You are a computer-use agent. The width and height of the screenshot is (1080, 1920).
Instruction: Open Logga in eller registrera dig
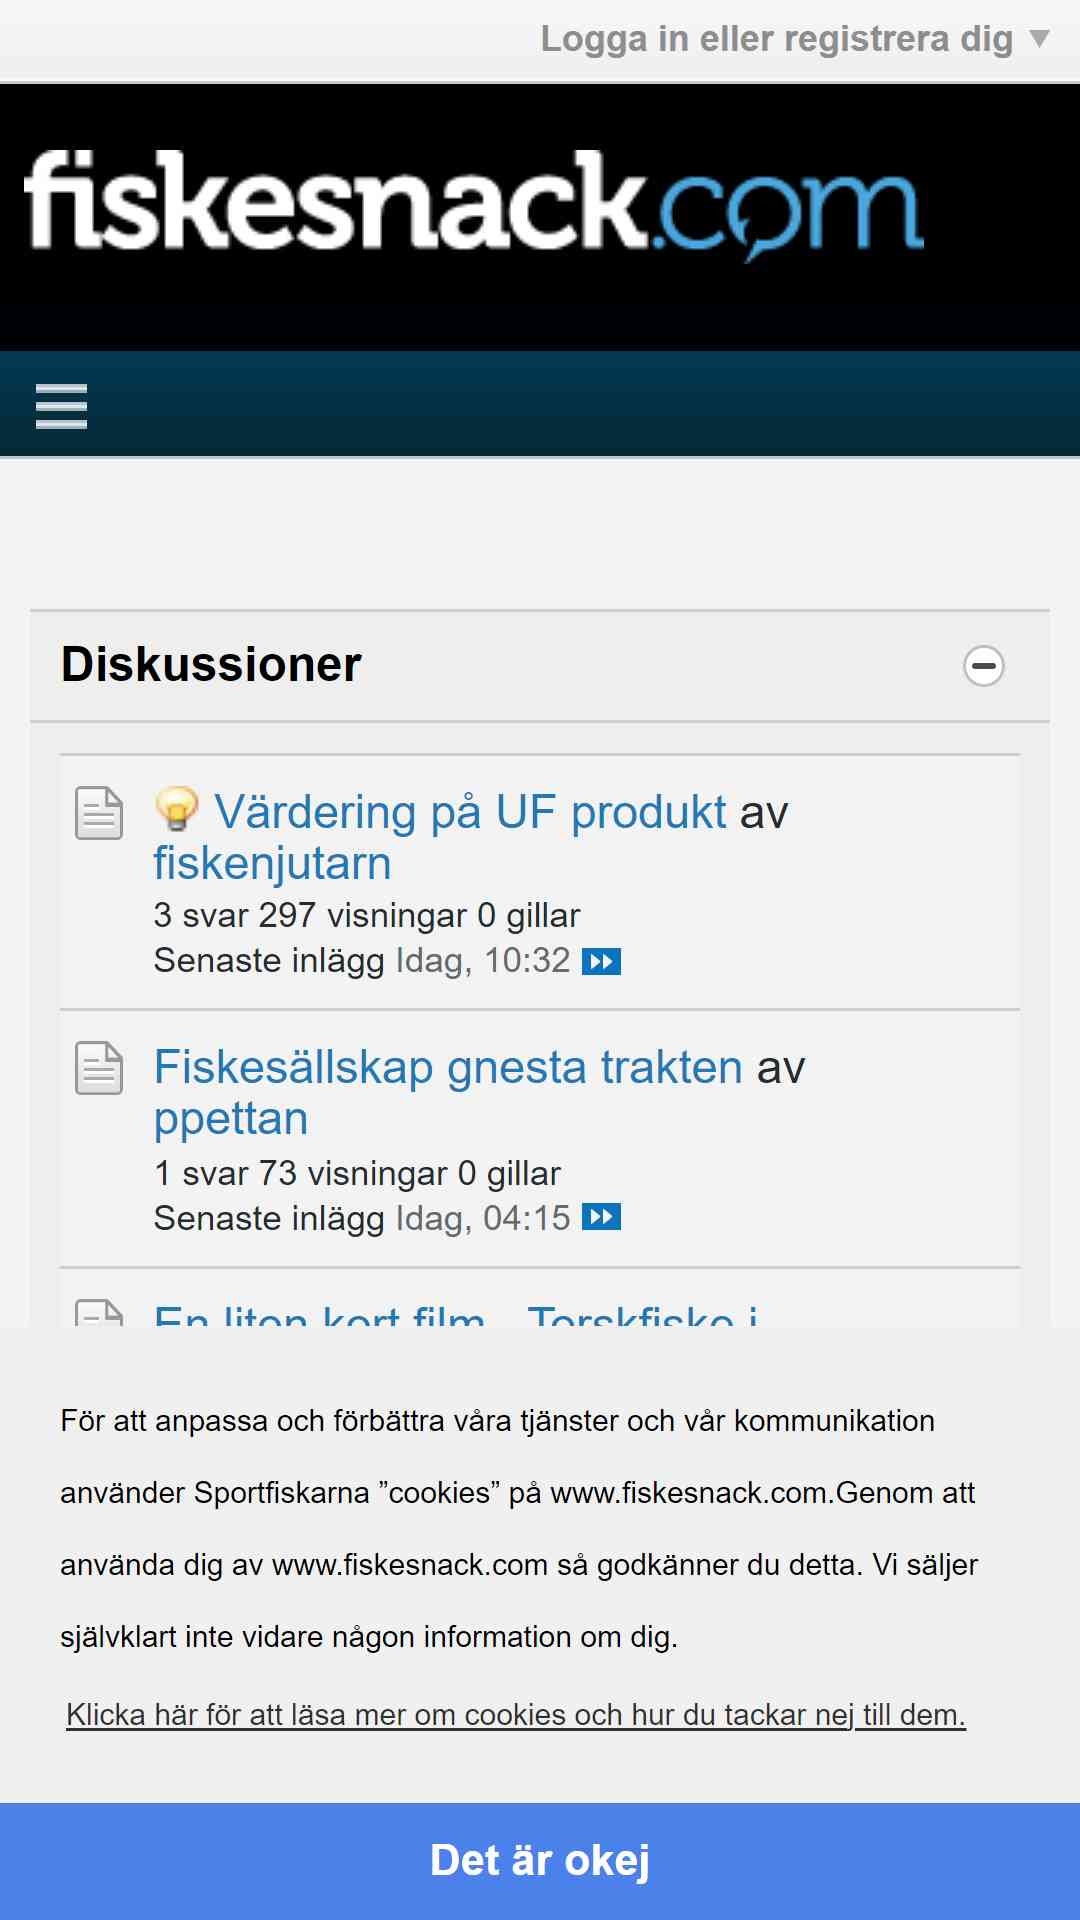tap(776, 39)
